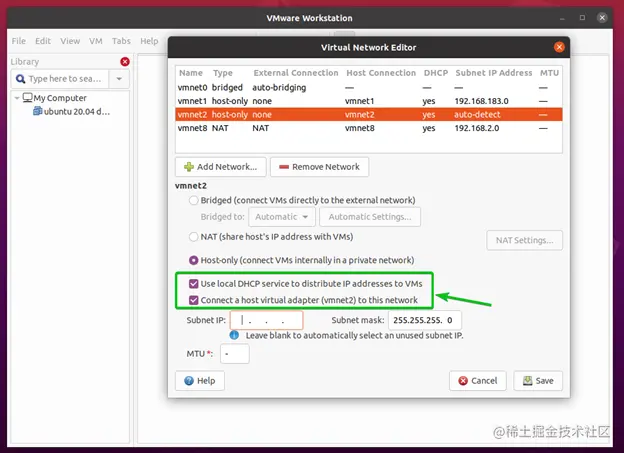Click My Computer icon in Library tree
This screenshot has width=624, height=453.
click(27, 98)
